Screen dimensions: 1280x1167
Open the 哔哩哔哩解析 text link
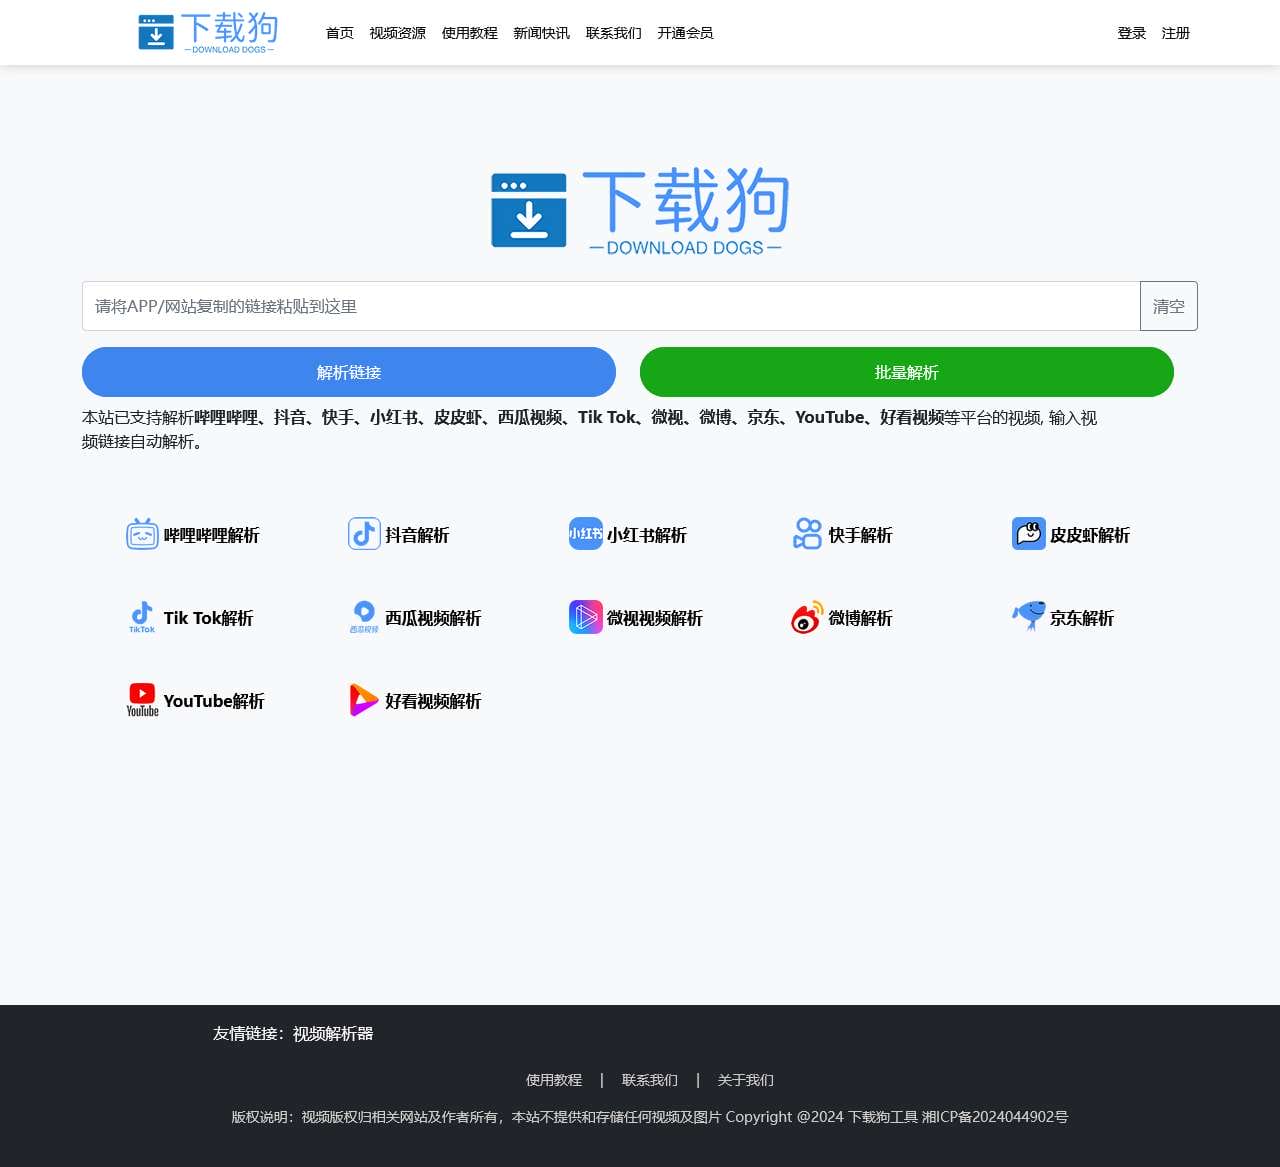coord(212,535)
